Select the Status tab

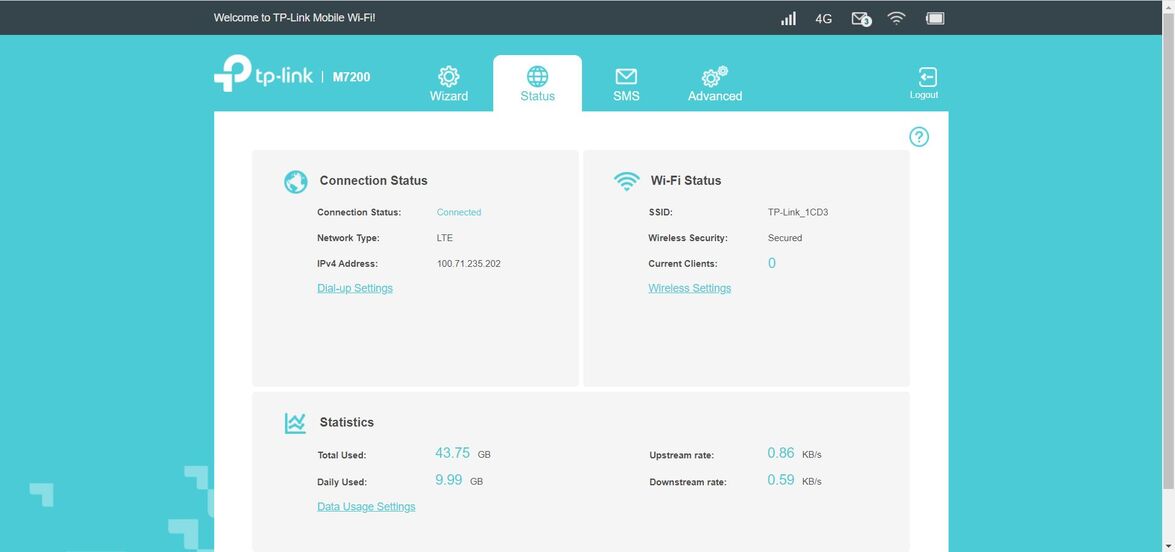click(x=537, y=83)
